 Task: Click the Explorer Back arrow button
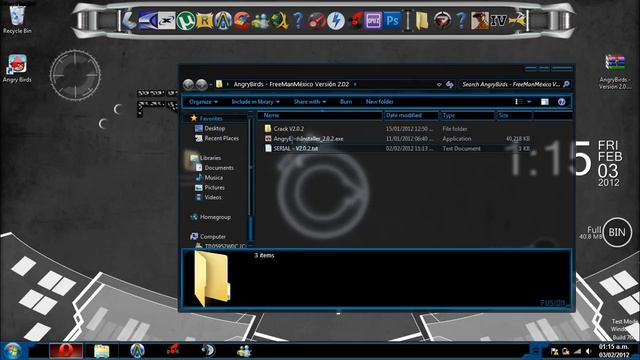coord(188,84)
